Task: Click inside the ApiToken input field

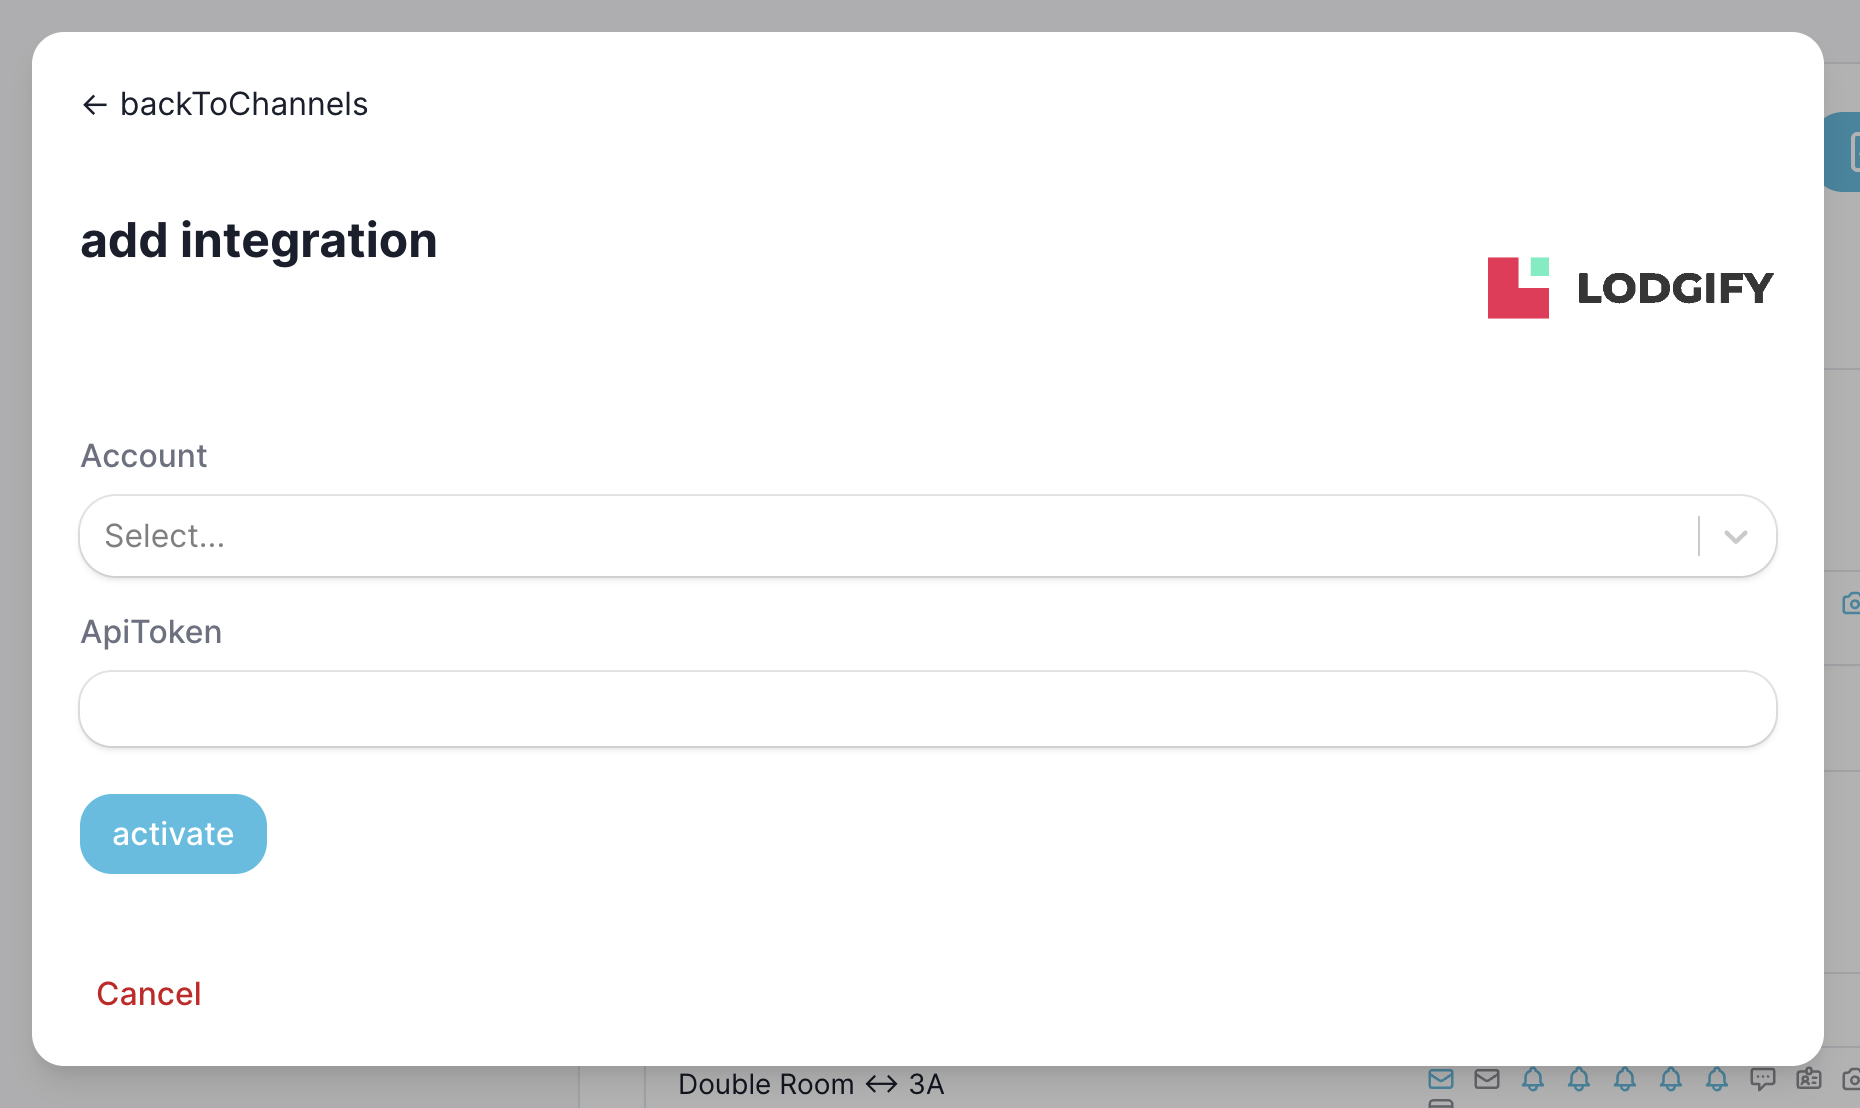Action: pyautogui.click(x=900, y=709)
